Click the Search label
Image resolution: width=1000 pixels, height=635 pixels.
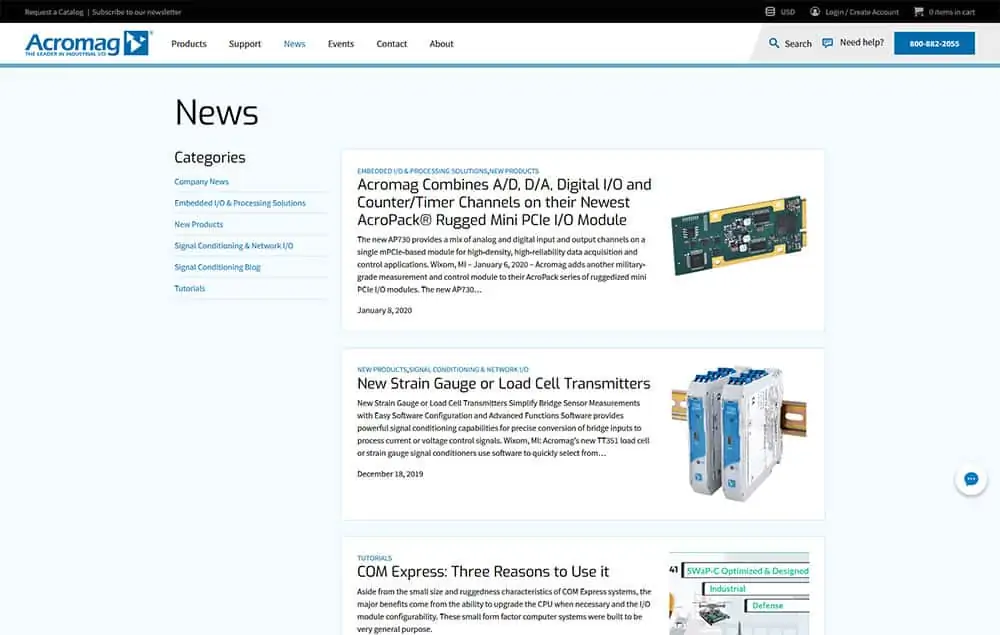click(798, 44)
